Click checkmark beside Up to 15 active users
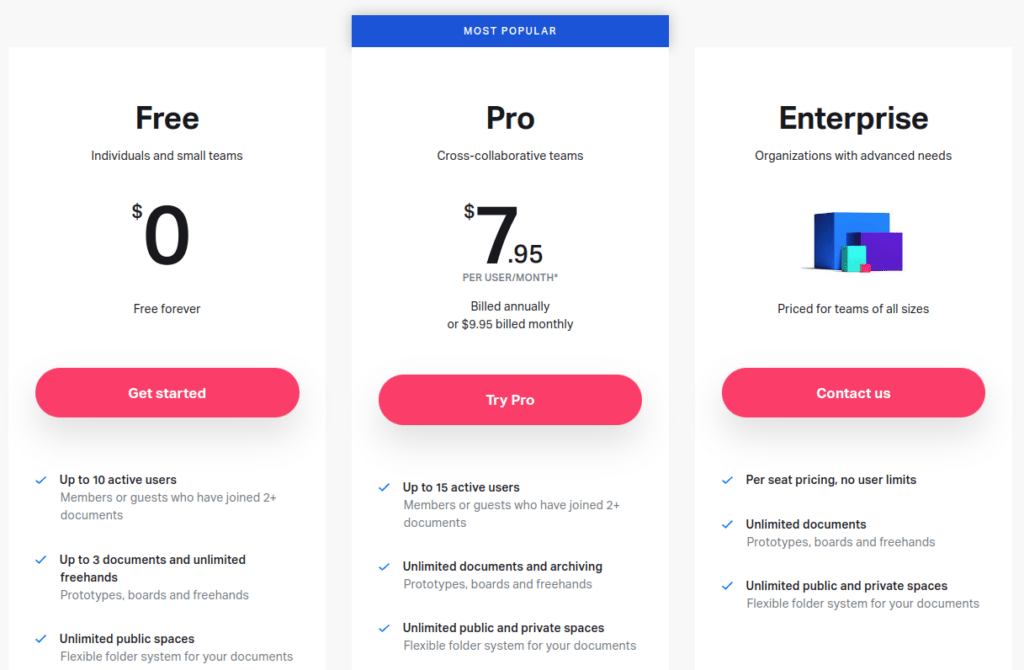Image resolution: width=1024 pixels, height=670 pixels. click(x=384, y=488)
